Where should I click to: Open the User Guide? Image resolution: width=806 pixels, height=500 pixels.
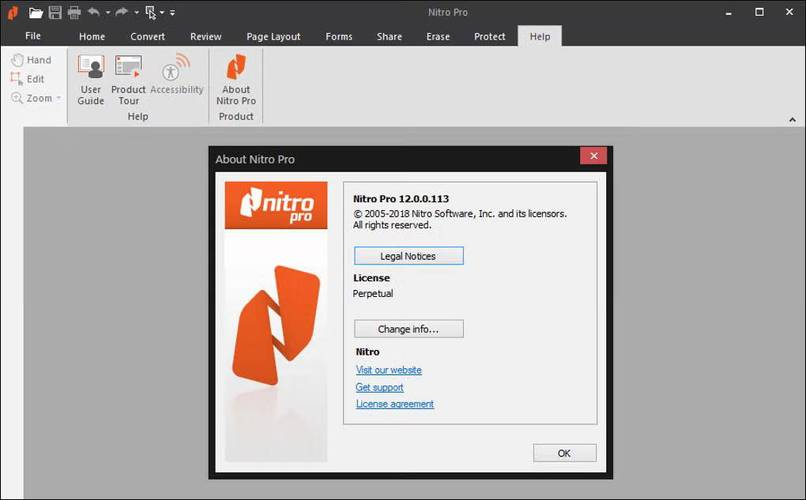tap(91, 80)
